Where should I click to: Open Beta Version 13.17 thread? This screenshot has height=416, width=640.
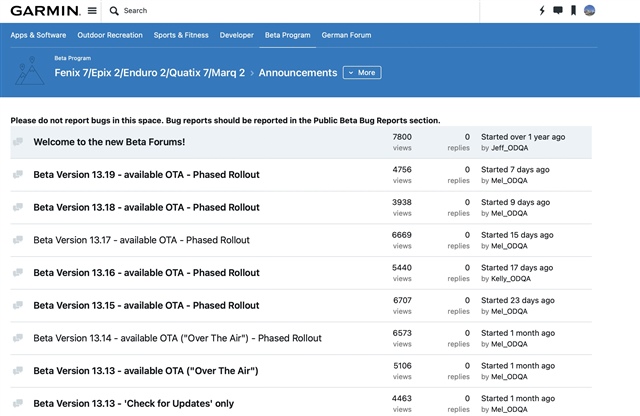tap(141, 240)
